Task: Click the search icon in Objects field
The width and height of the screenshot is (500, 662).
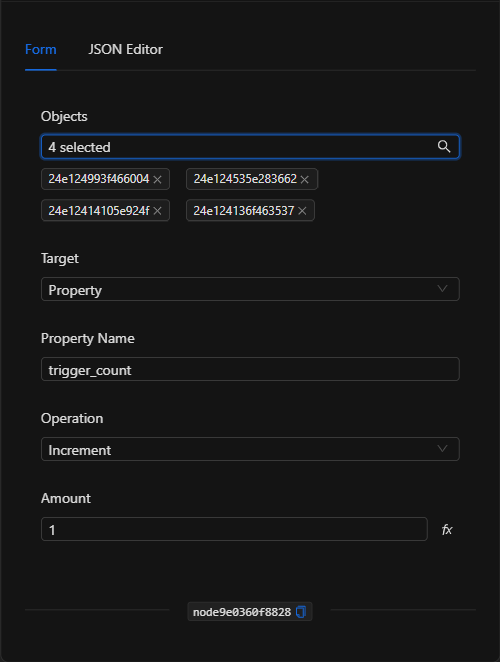Action: pos(443,147)
